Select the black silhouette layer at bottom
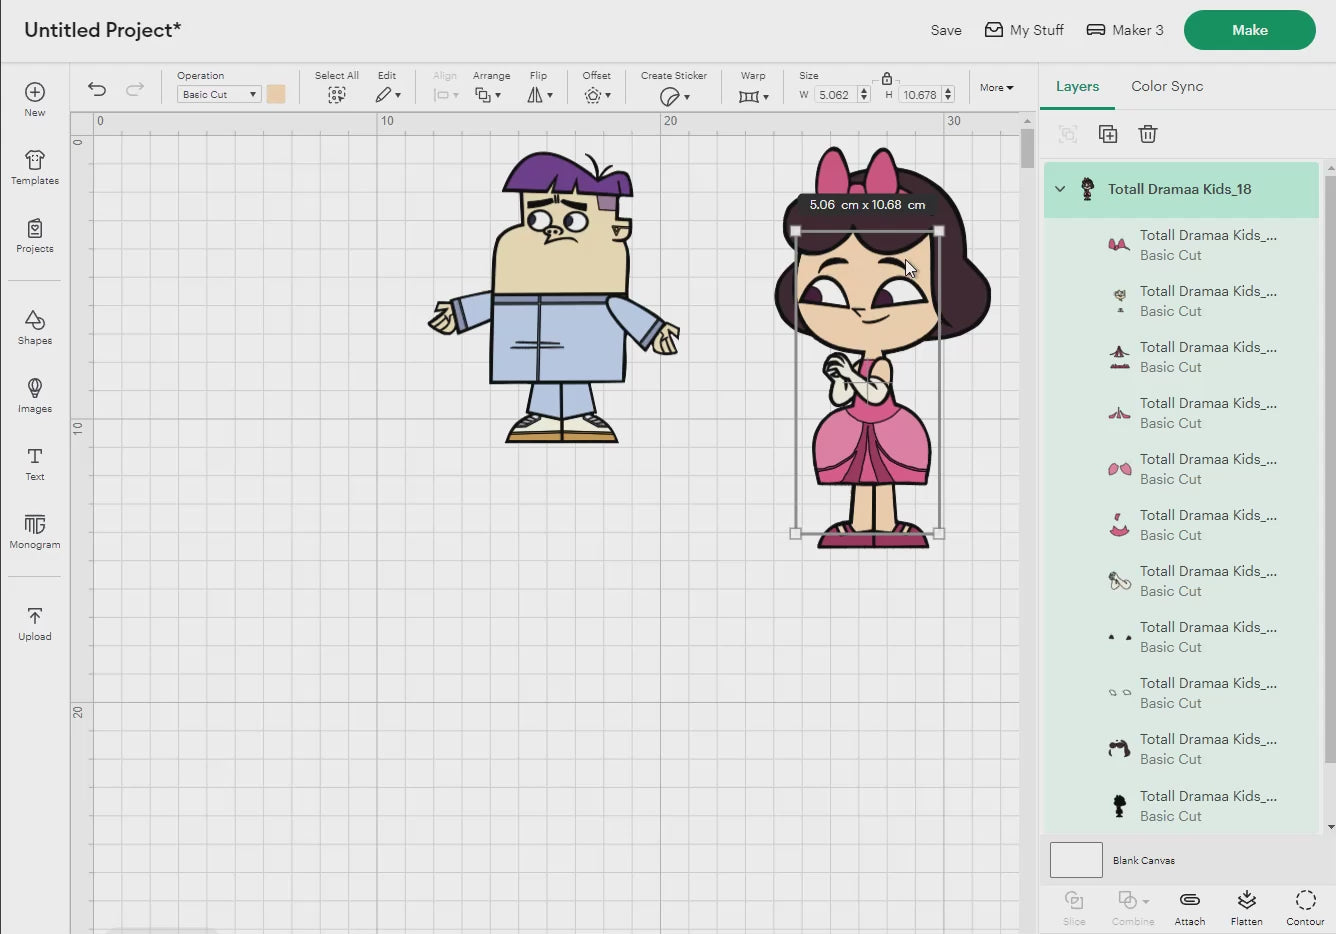This screenshot has width=1336, height=934. pyautogui.click(x=1181, y=806)
